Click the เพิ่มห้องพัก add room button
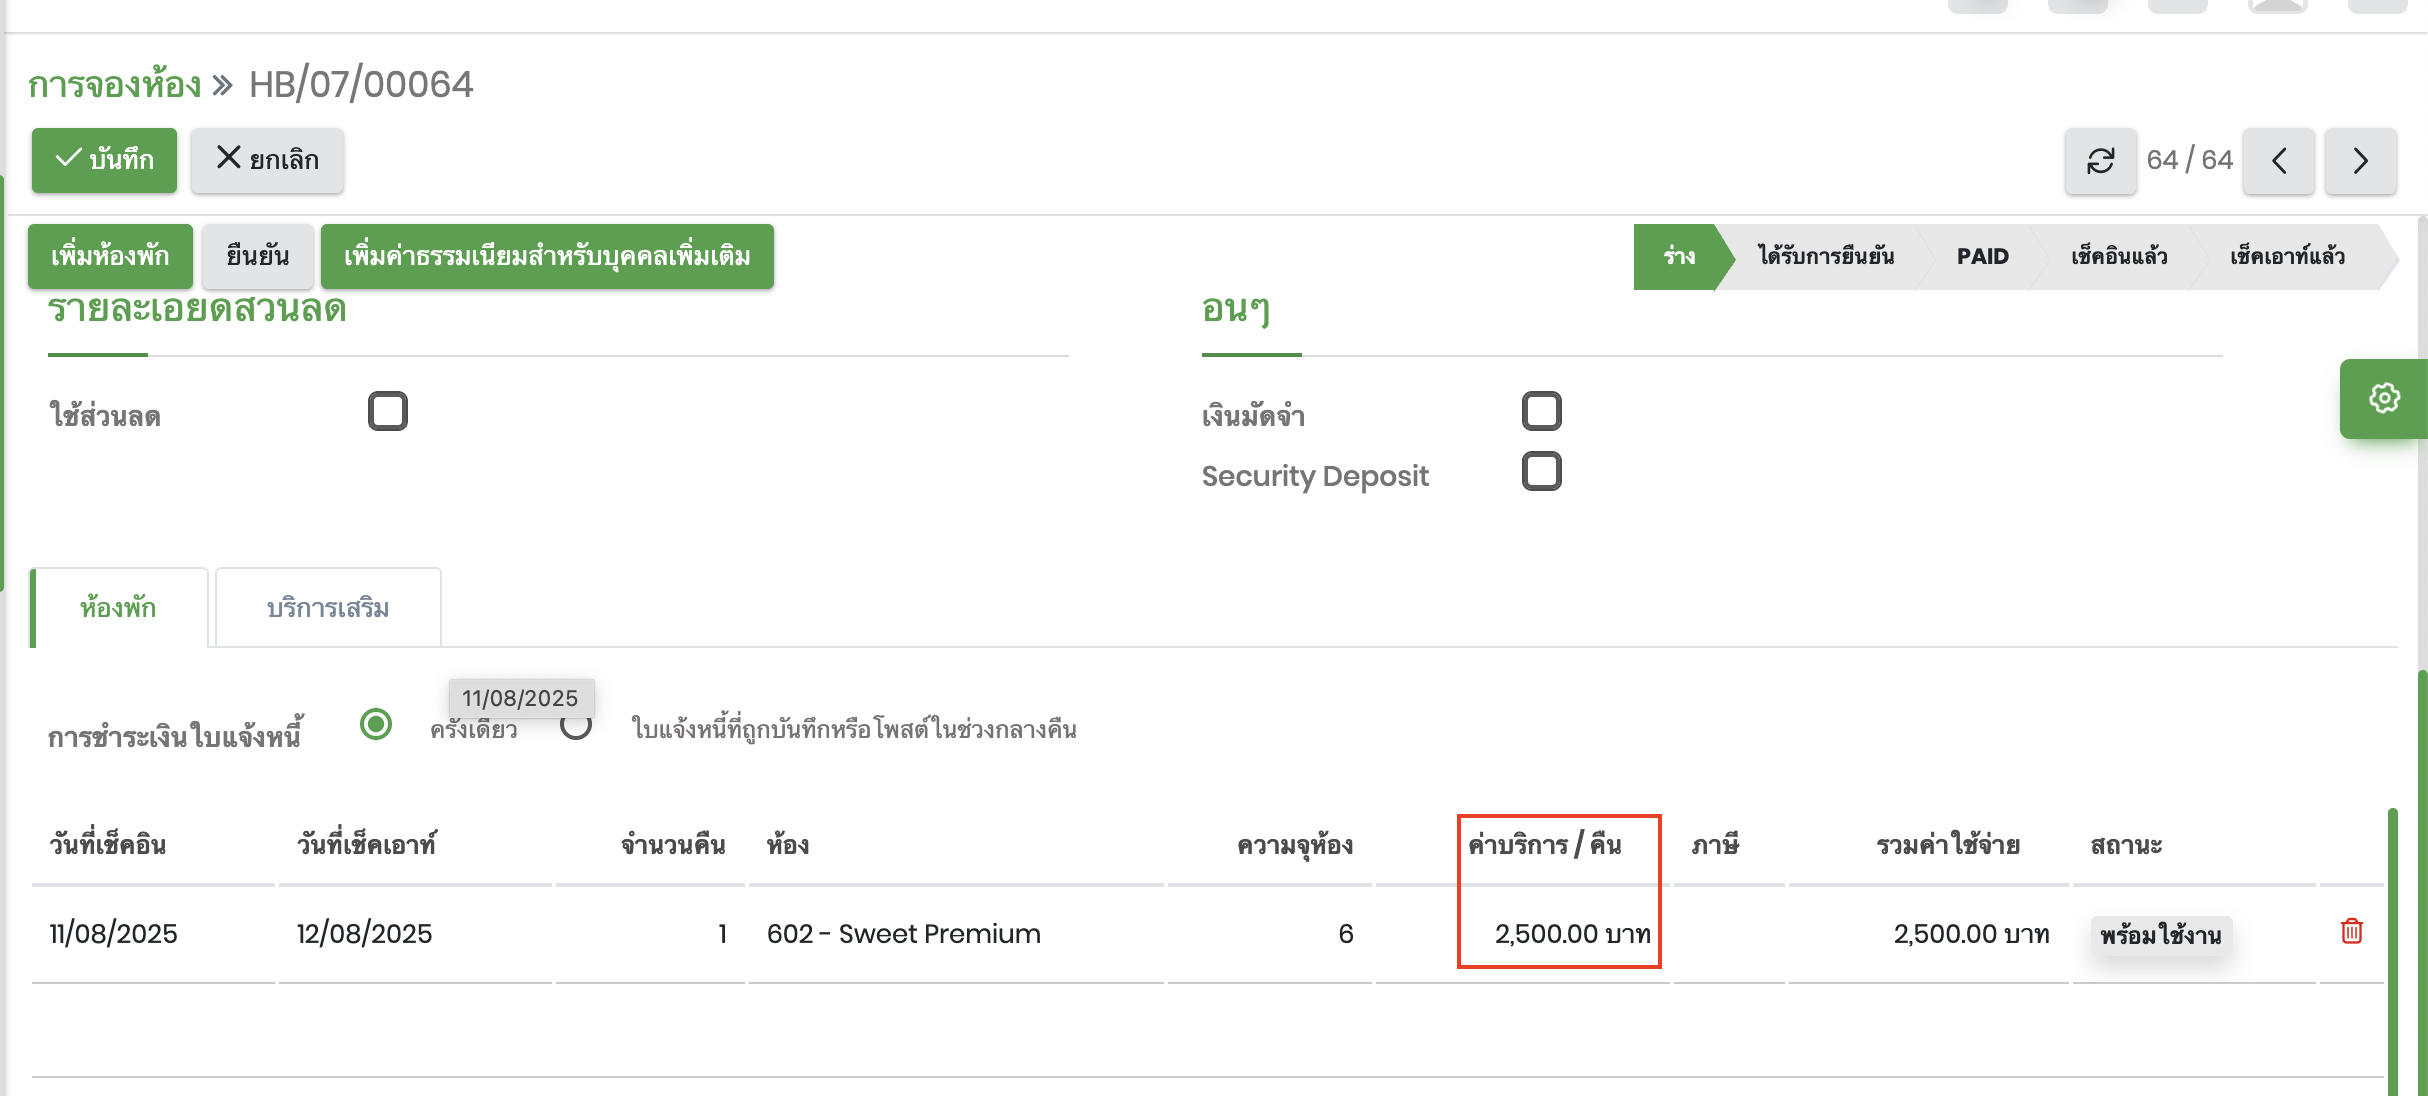 110,256
